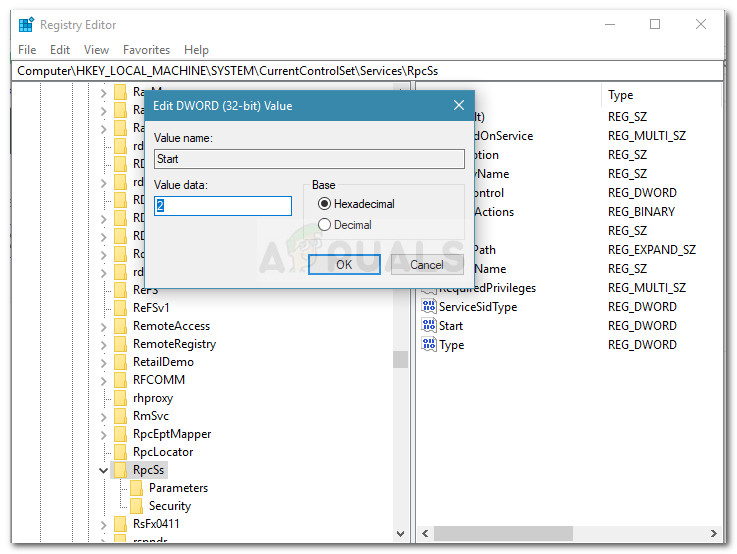This screenshot has width=737, height=554.
Task: Click the RpcLocator folder icon
Action: pyautogui.click(x=120, y=452)
